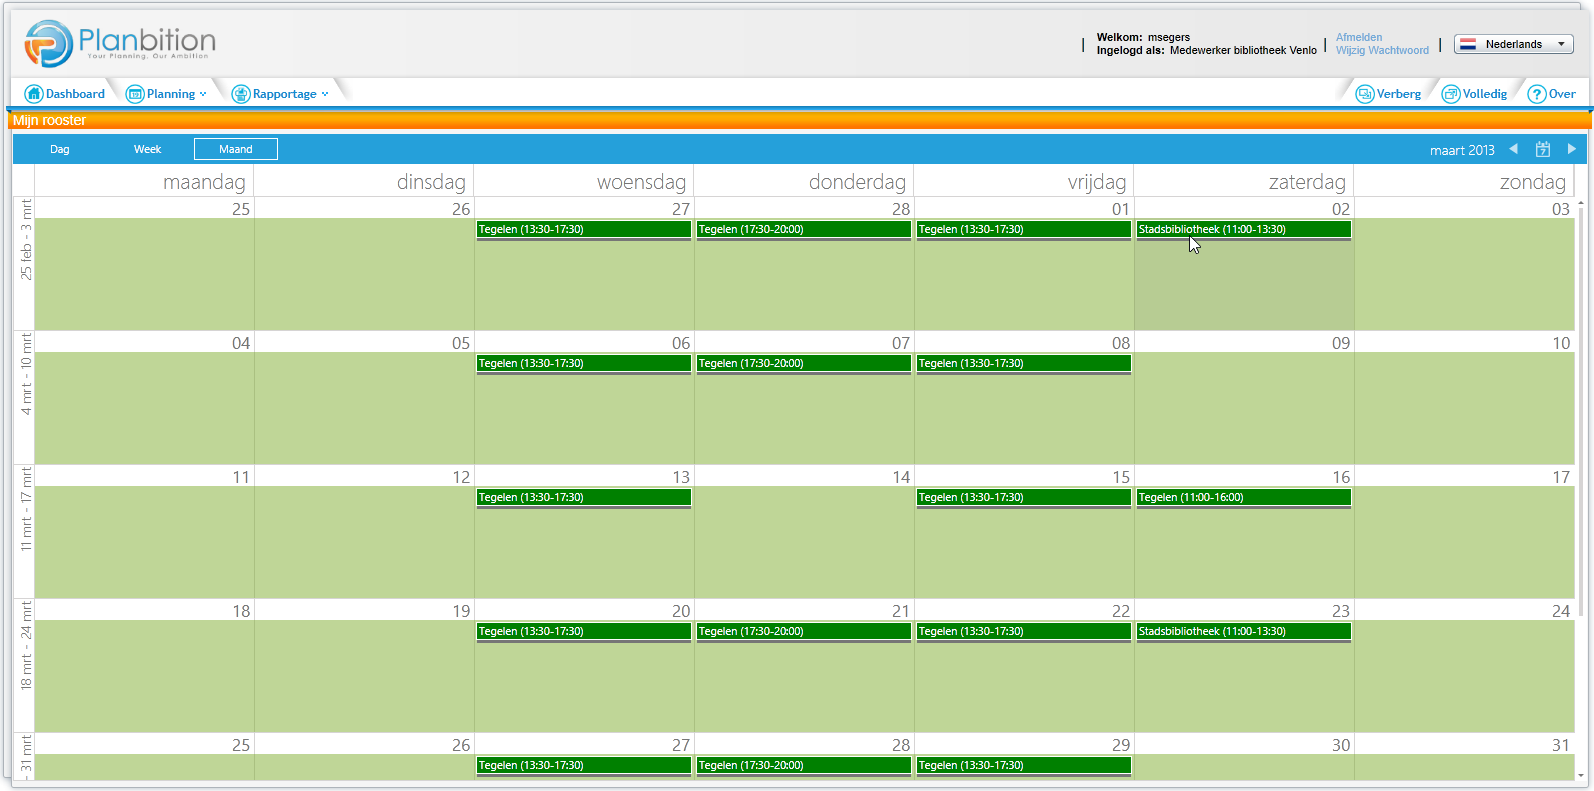The height and width of the screenshot is (791, 1594).
Task: Open Tegelen shift on Friday 01
Action: (1024, 230)
